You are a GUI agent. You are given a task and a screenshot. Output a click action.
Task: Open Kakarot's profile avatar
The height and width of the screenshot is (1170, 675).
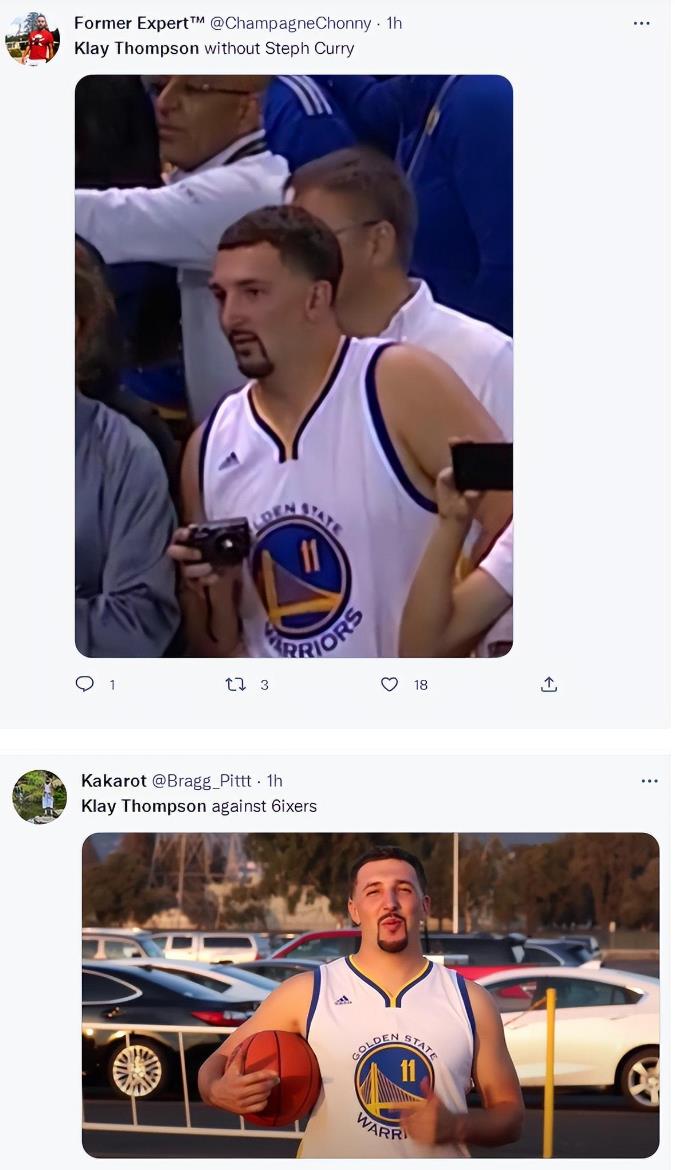[x=39, y=797]
